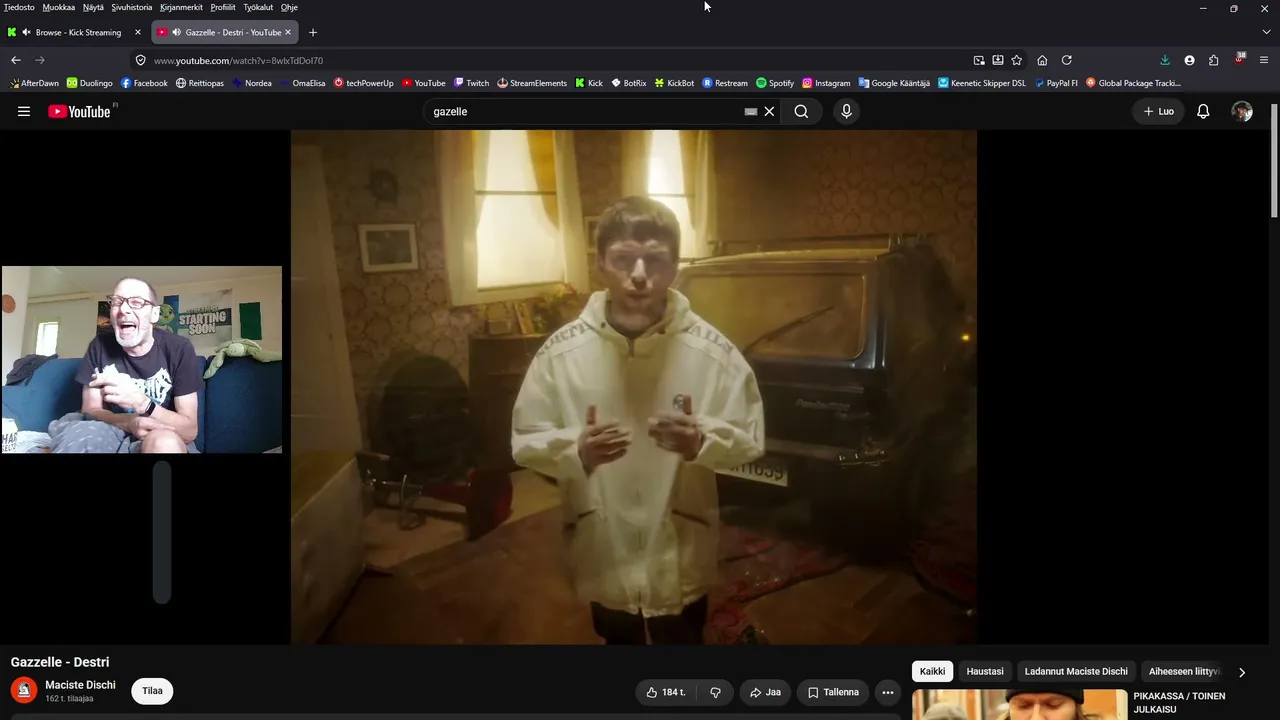
Task: Focus the YouTube search field containing gazelle
Action: coord(585,111)
